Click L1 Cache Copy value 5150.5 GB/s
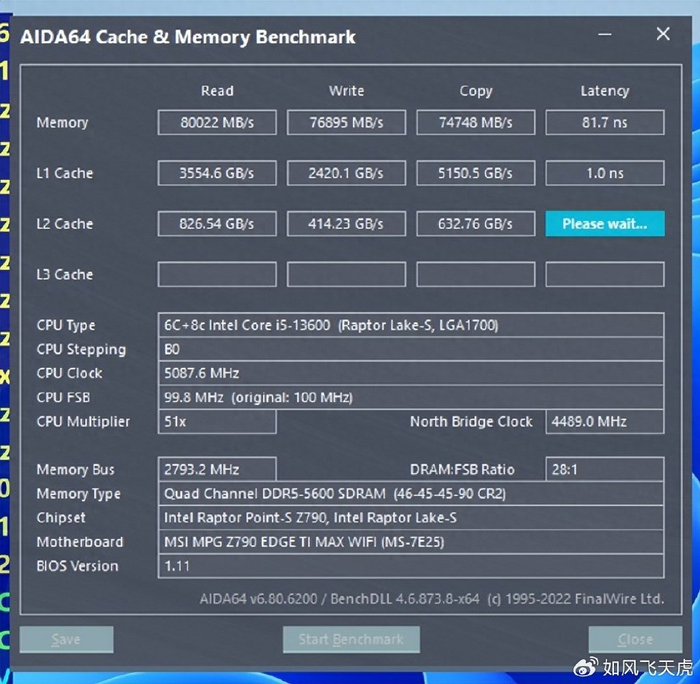This screenshot has height=684, width=700. tap(475, 173)
